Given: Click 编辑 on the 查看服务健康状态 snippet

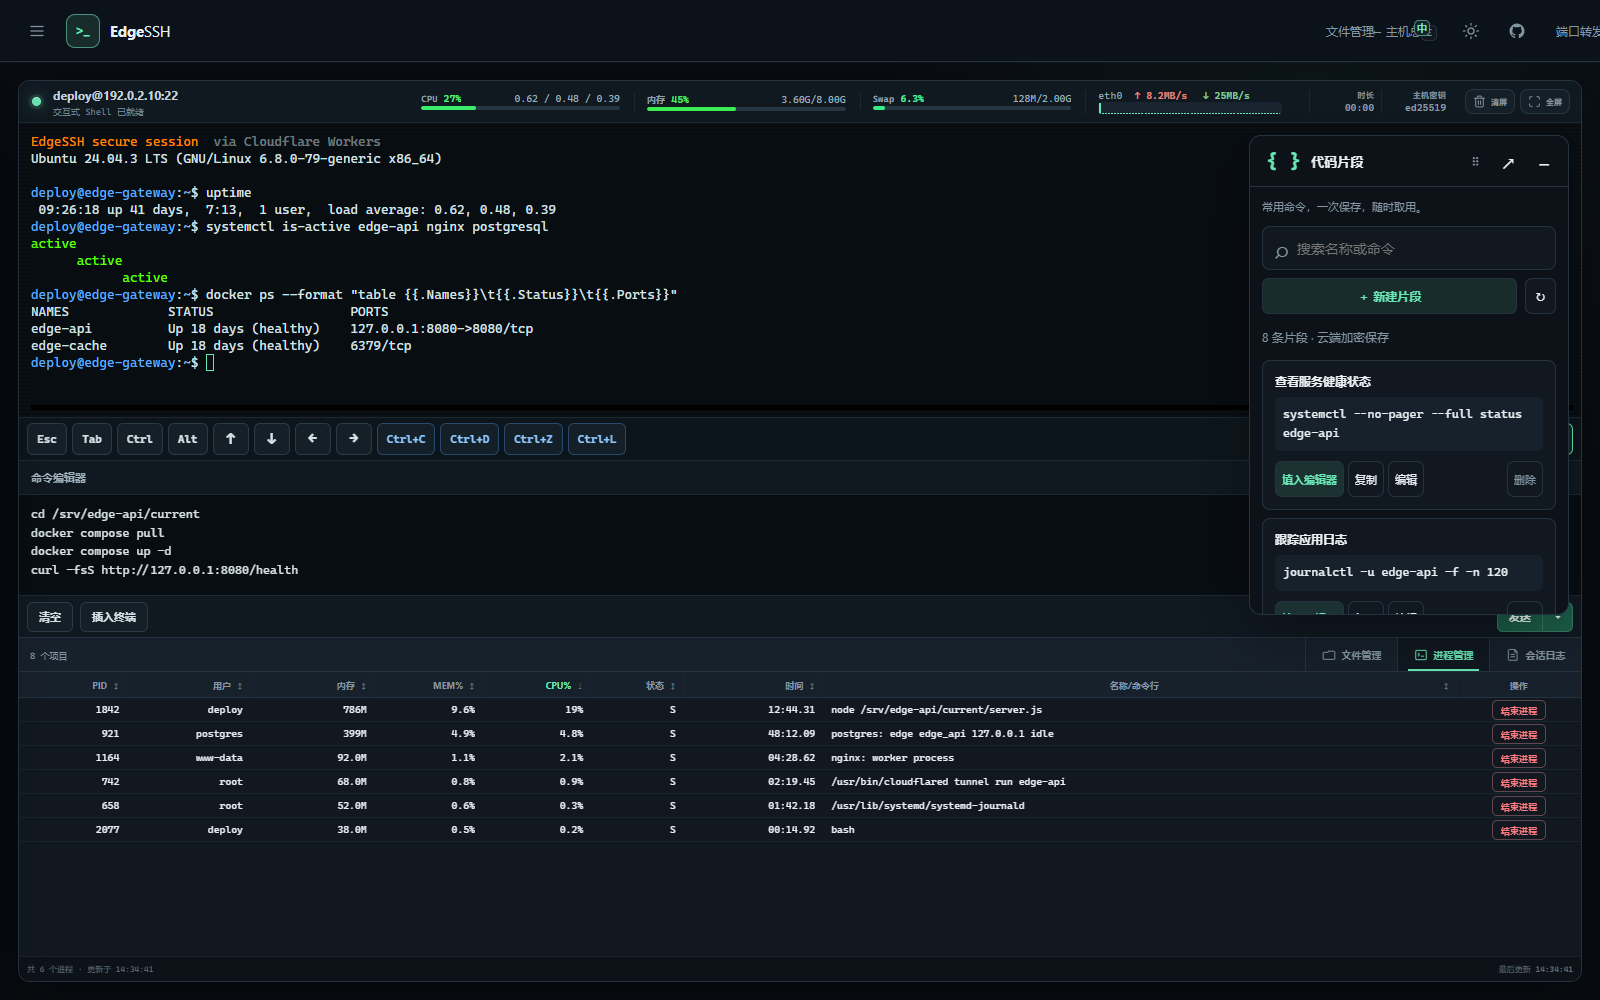Looking at the screenshot, I should tap(1406, 479).
